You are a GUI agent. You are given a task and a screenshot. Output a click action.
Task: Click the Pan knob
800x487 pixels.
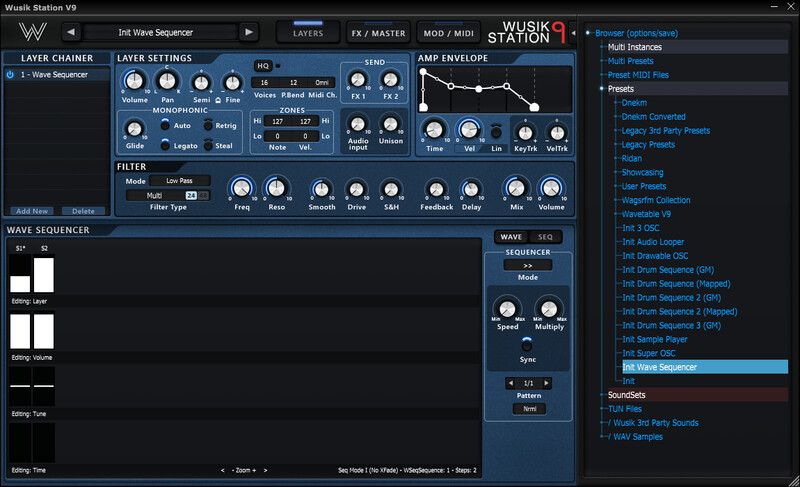[x=167, y=81]
